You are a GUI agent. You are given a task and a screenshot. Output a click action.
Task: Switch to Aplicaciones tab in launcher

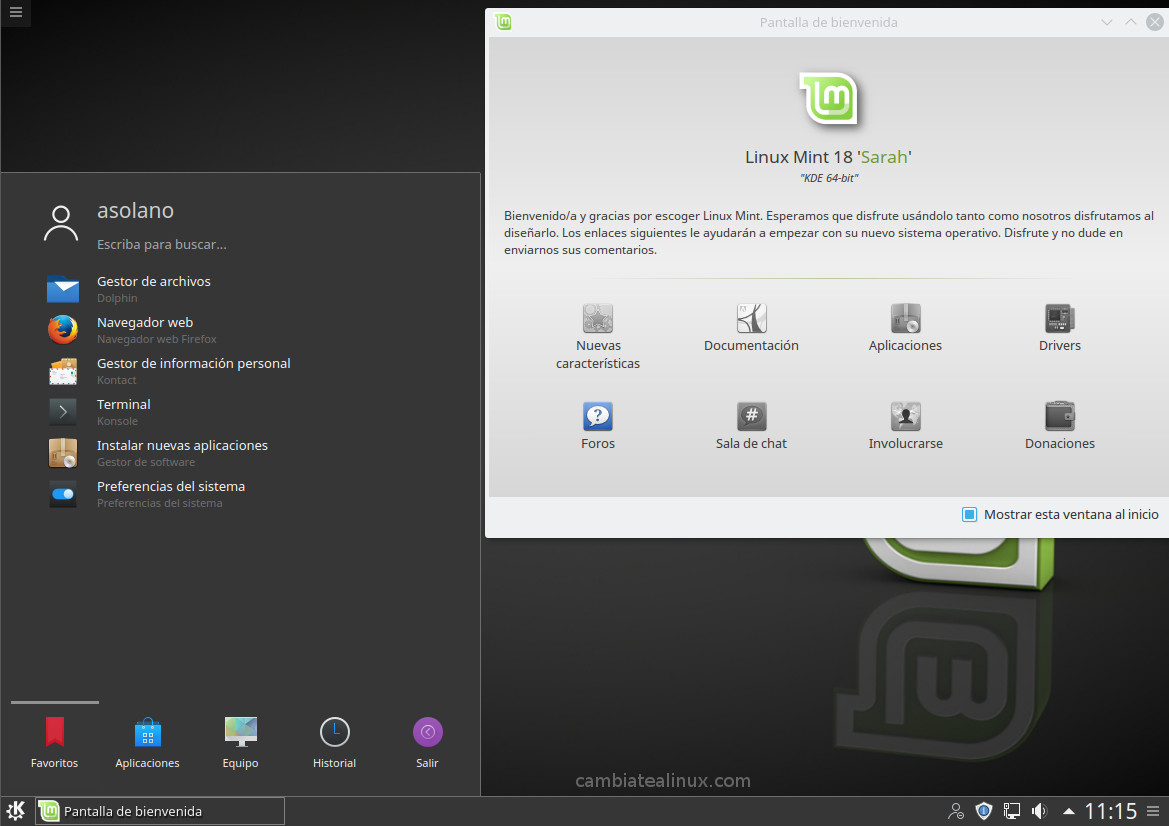tap(148, 743)
